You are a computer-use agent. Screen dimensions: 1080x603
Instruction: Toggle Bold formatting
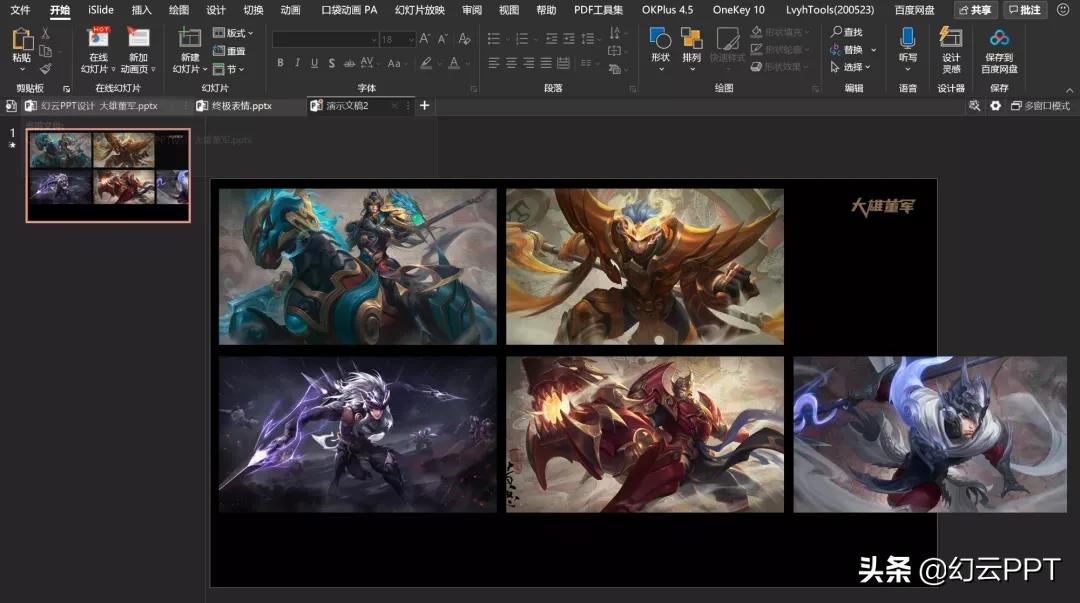point(280,63)
